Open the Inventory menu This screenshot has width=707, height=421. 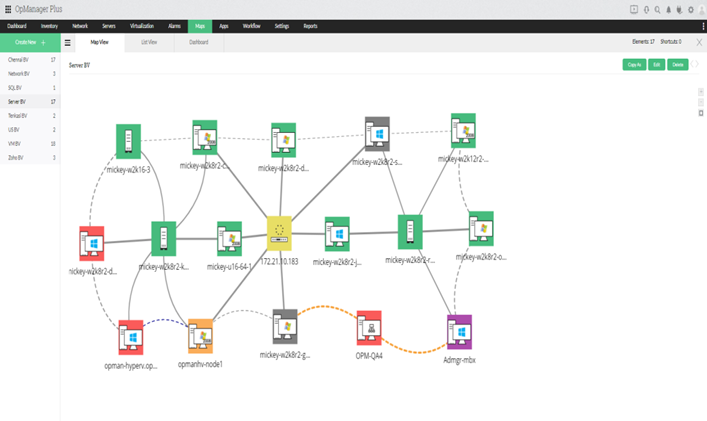[x=49, y=26]
